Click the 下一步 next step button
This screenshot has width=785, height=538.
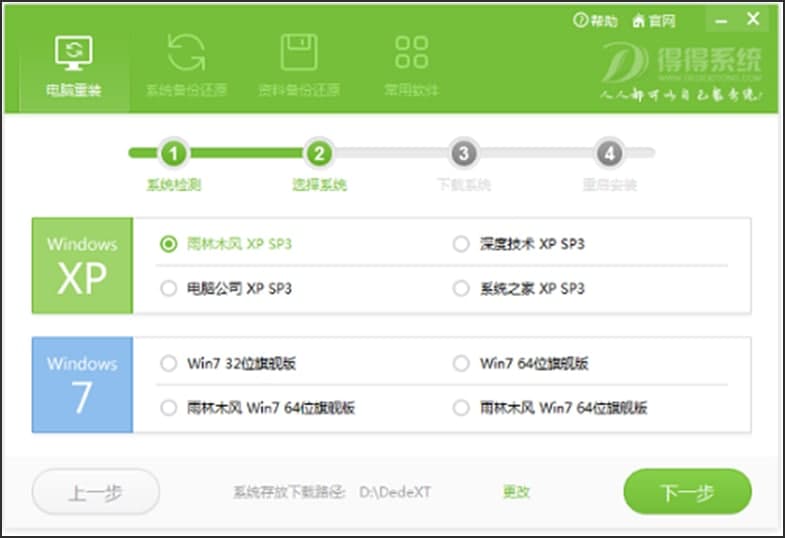click(687, 492)
